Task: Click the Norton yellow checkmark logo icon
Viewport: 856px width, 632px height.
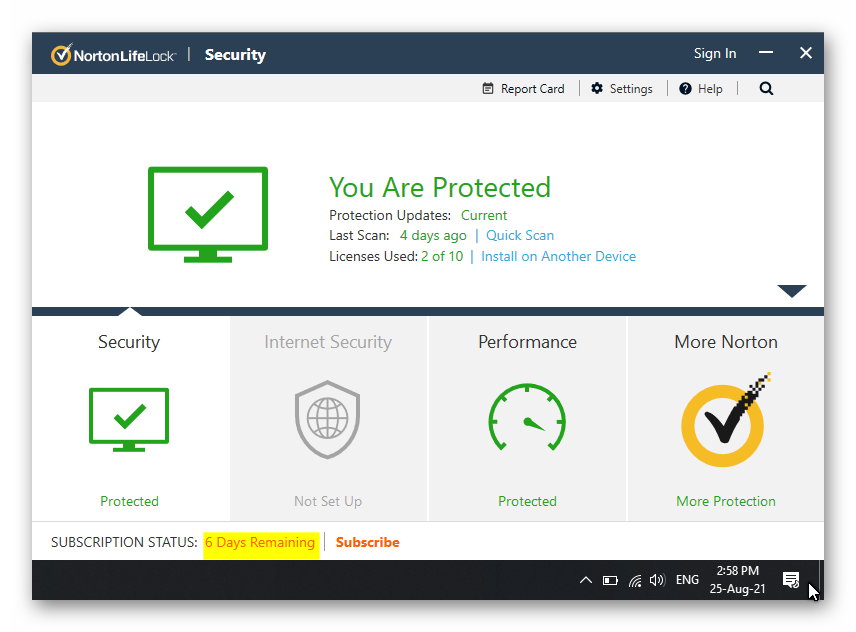Action: [725, 420]
